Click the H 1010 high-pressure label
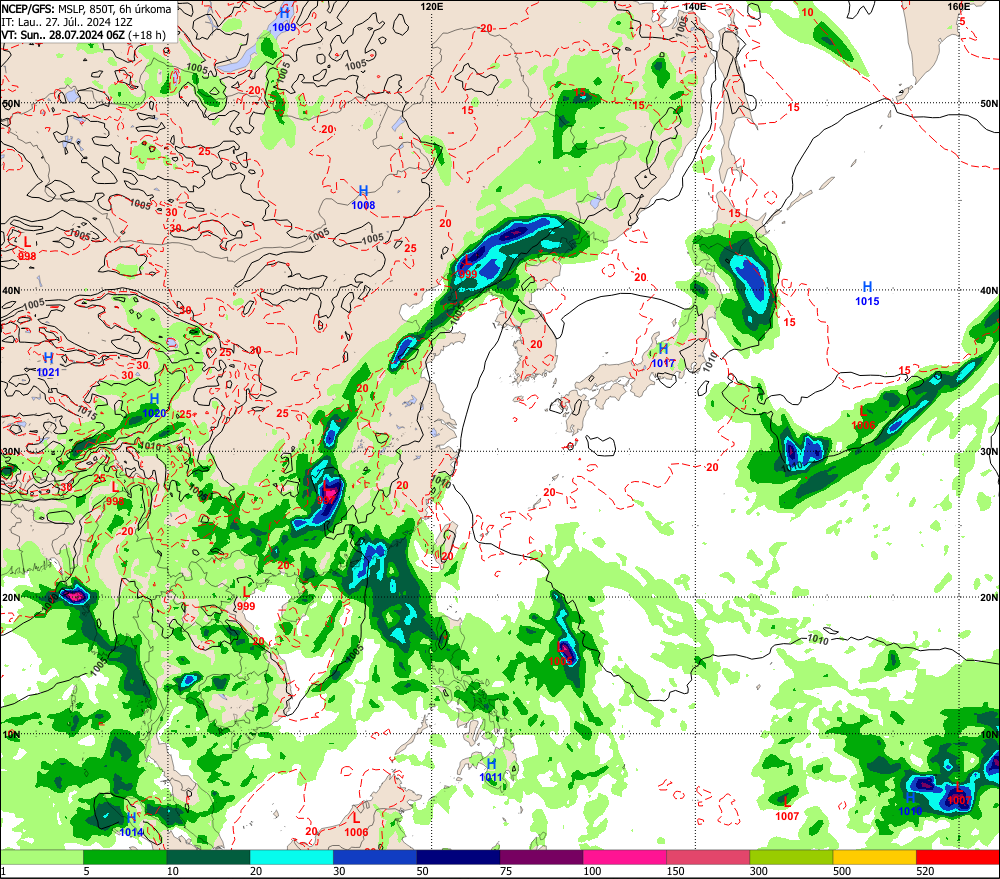This screenshot has height=879, width=1000. click(x=910, y=804)
